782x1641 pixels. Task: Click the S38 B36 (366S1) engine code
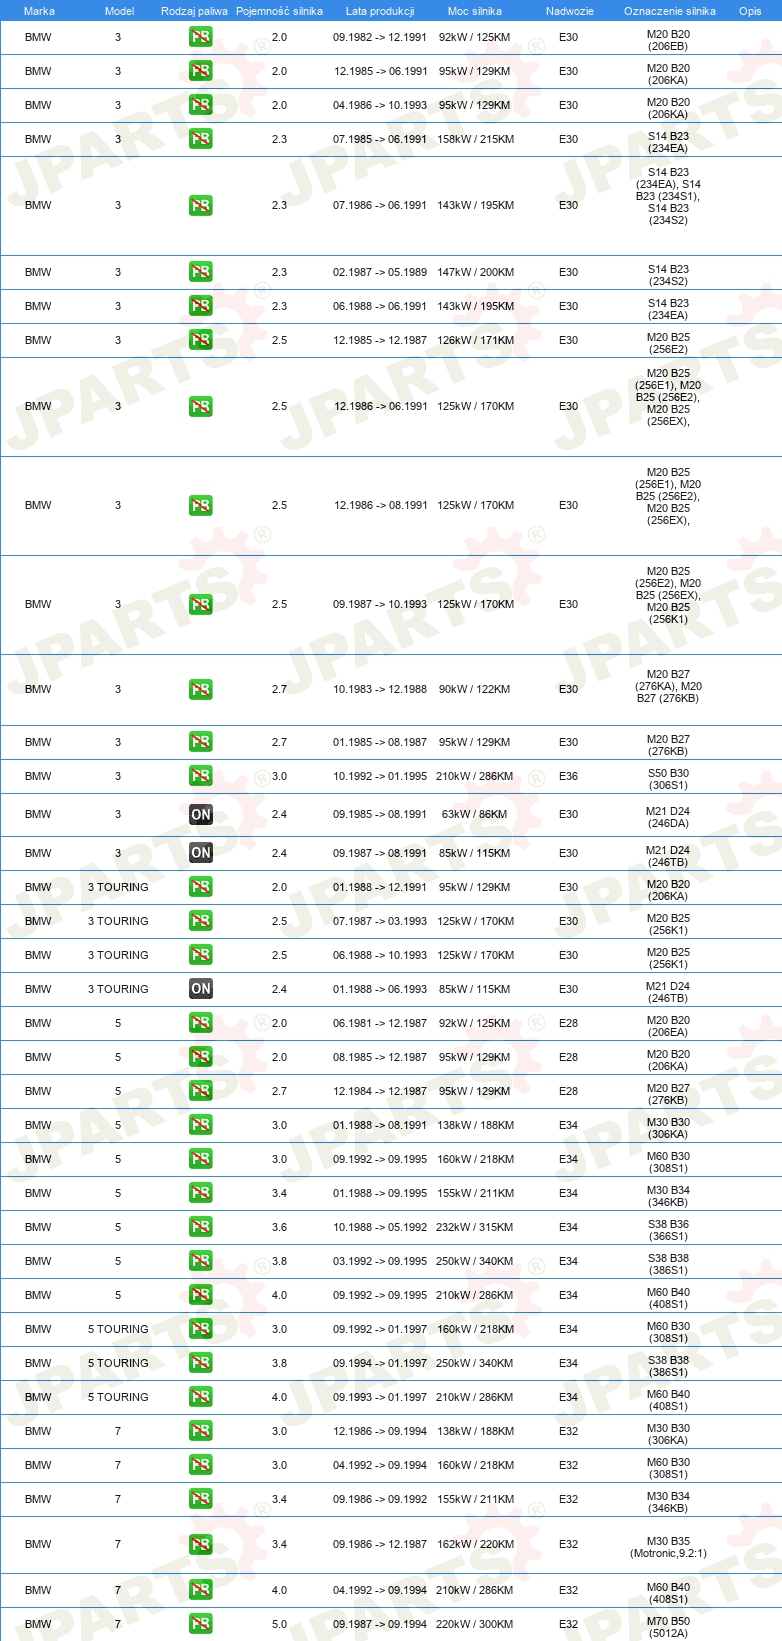668,1231
